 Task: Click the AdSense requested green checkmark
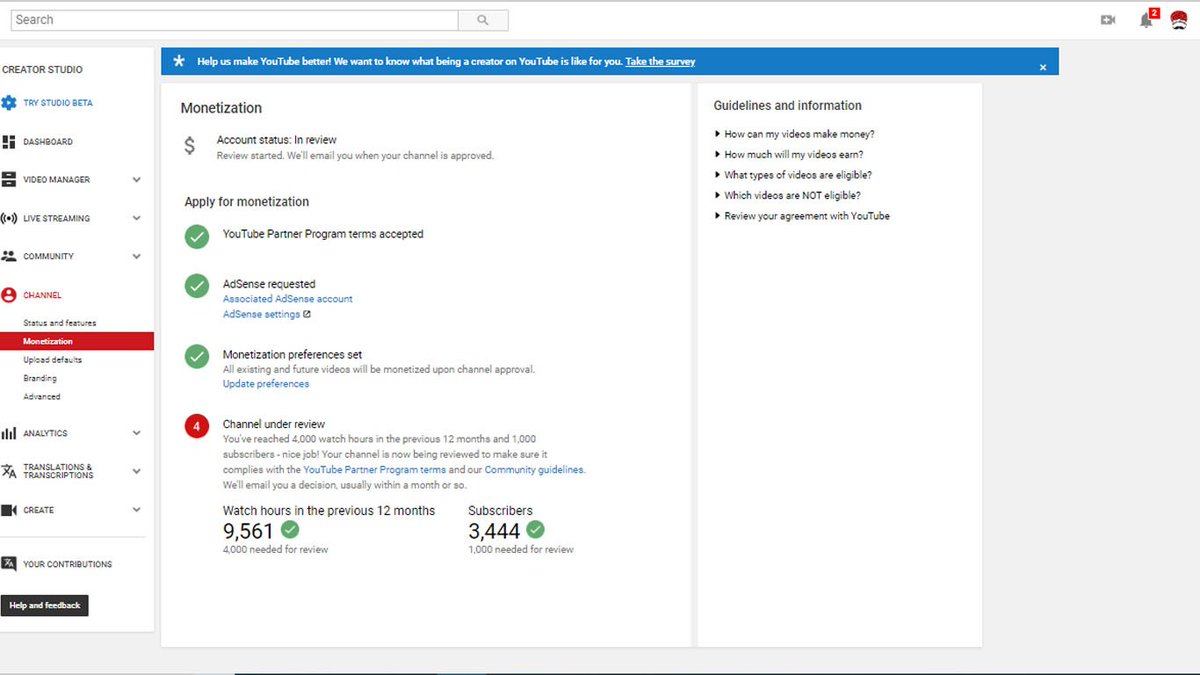click(x=197, y=286)
